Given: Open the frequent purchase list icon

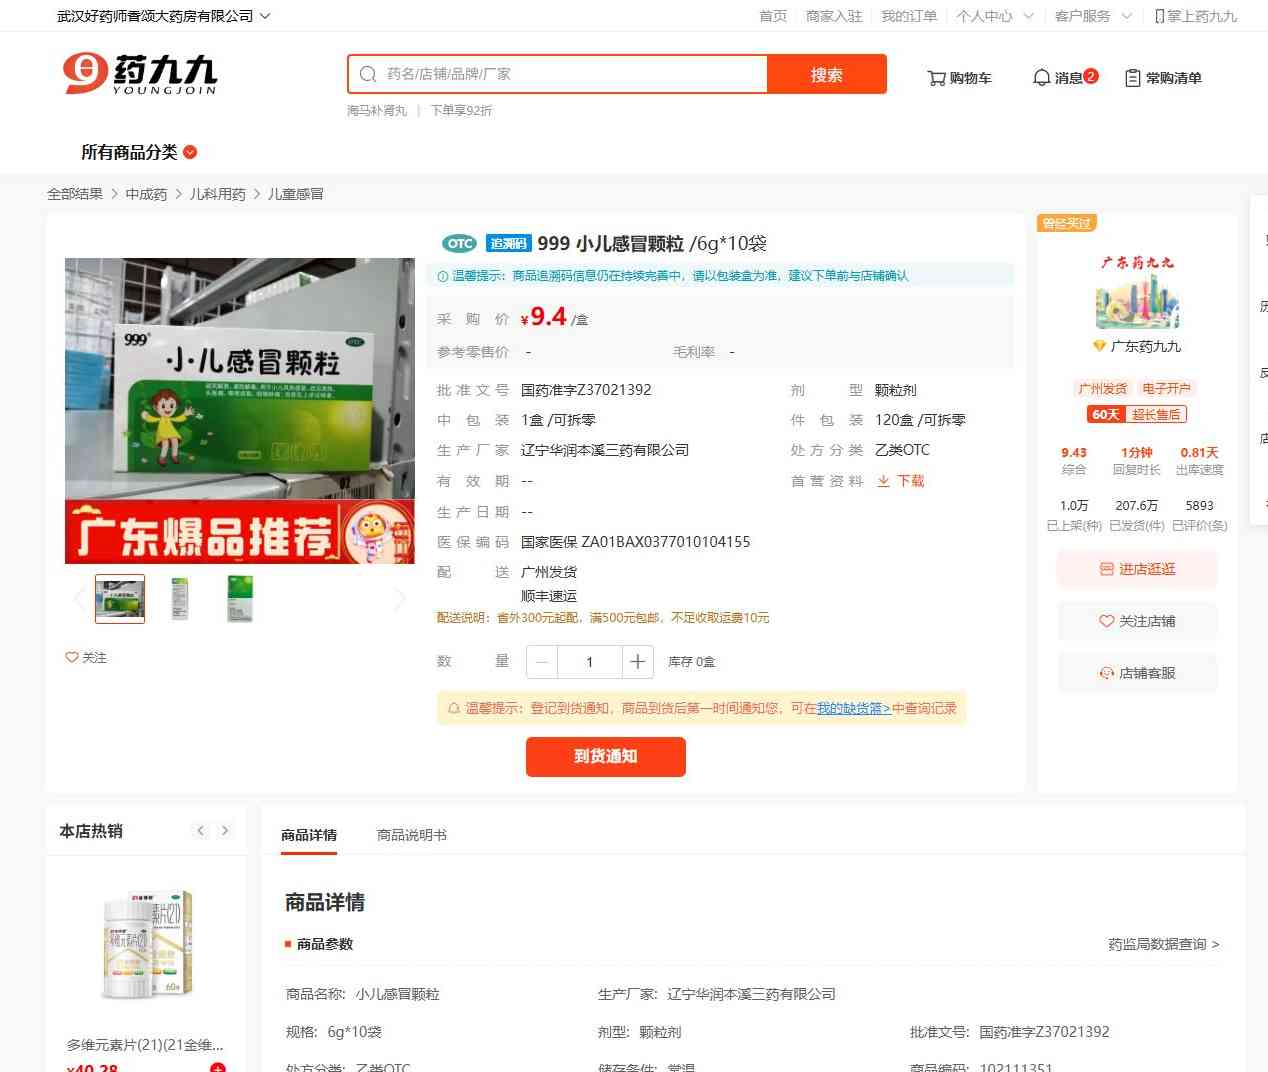Looking at the screenshot, I should pyautogui.click(x=1133, y=78).
